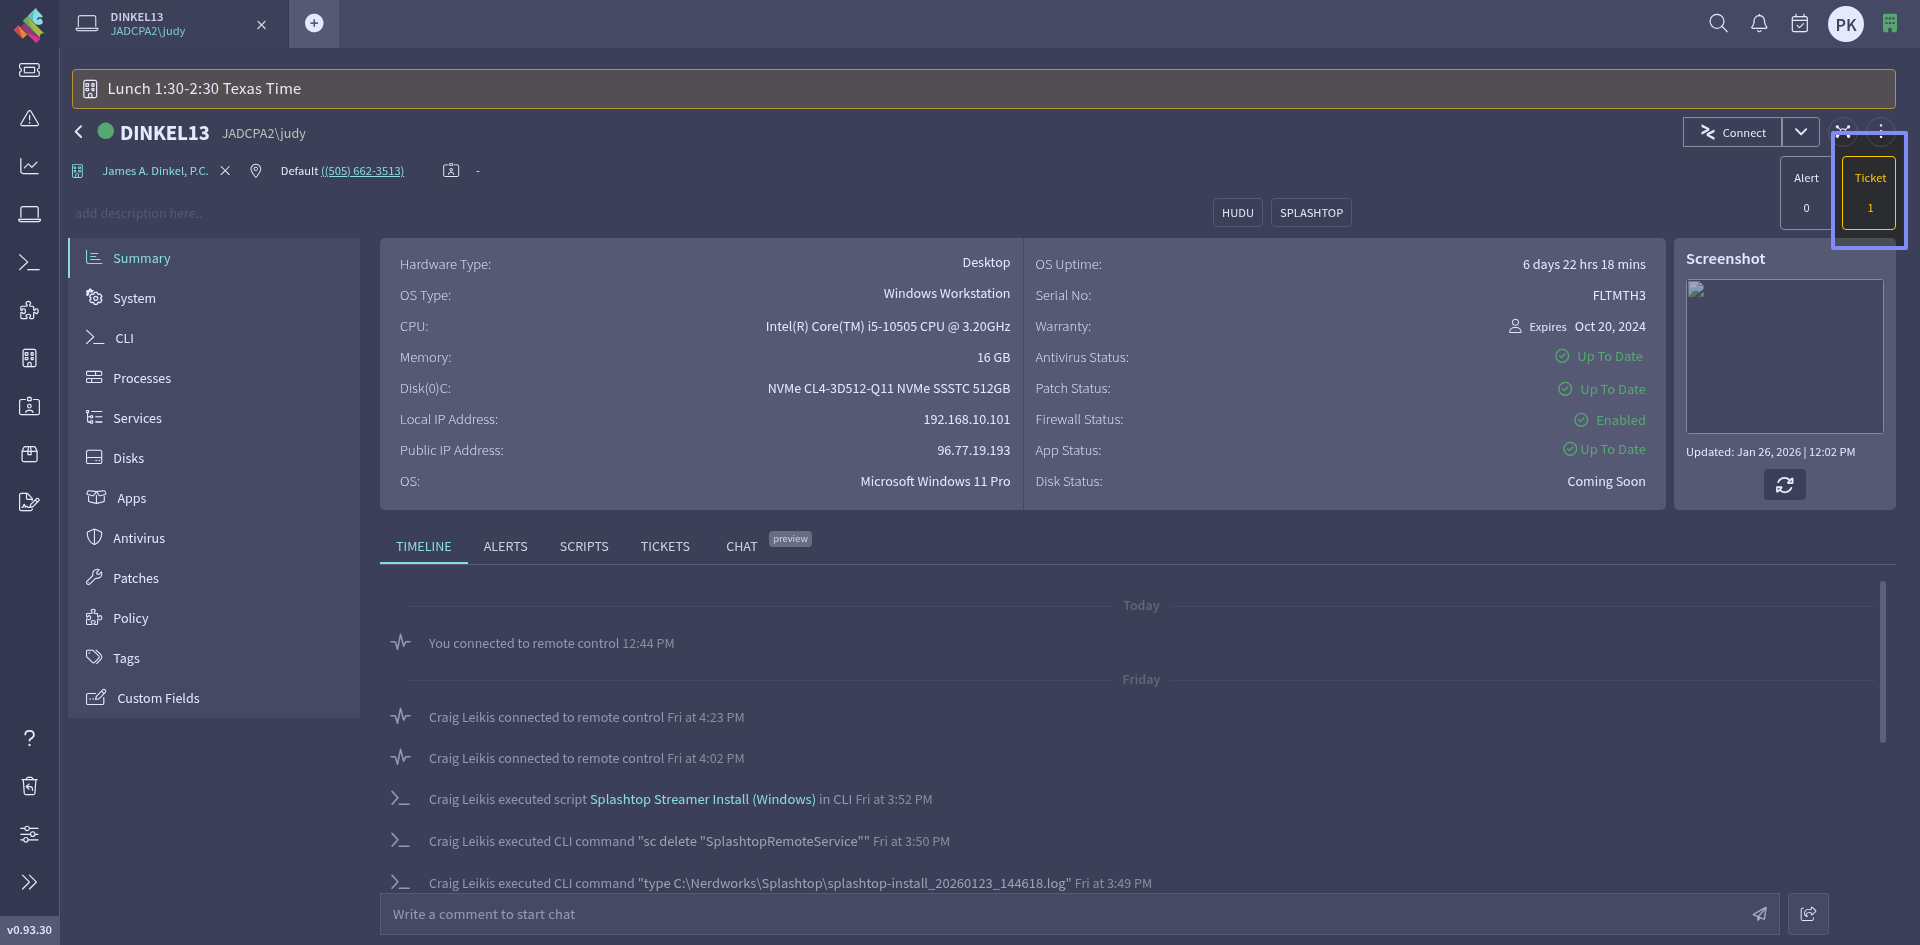1920x945 pixels.
Task: Switch to the SCRIPTS tab
Action: (x=584, y=547)
